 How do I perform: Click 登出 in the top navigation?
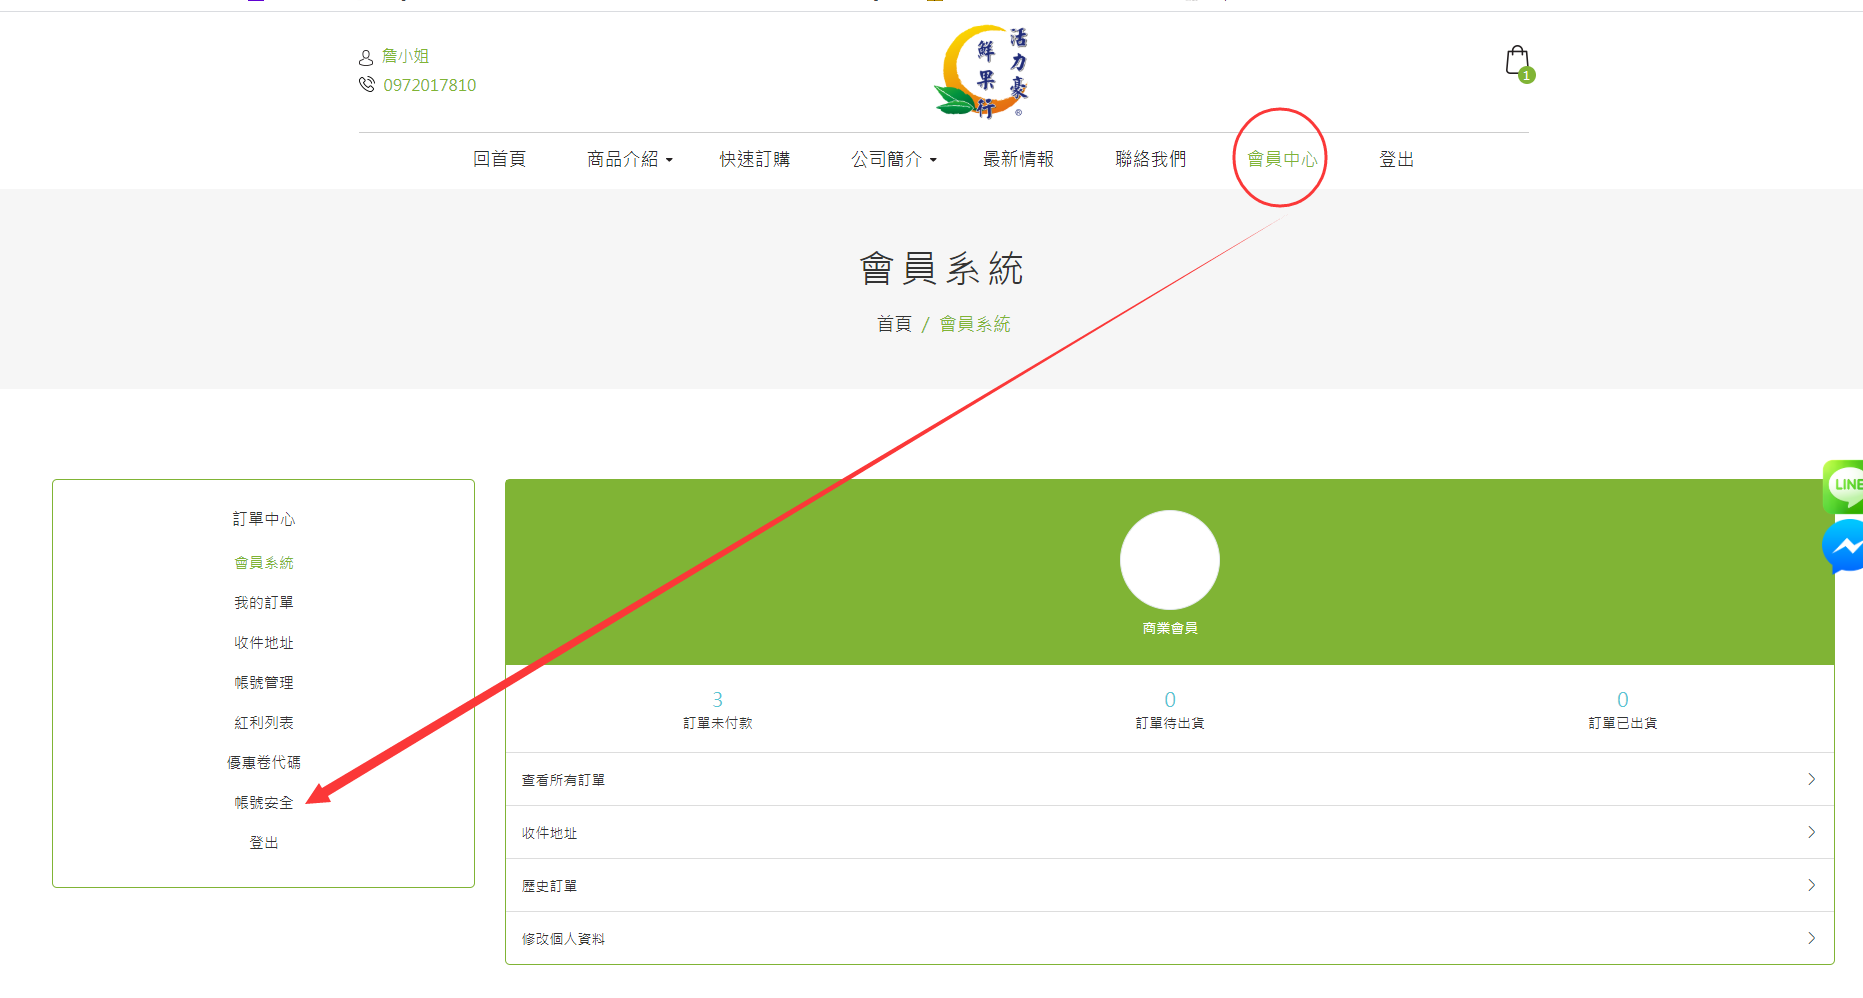[1396, 159]
